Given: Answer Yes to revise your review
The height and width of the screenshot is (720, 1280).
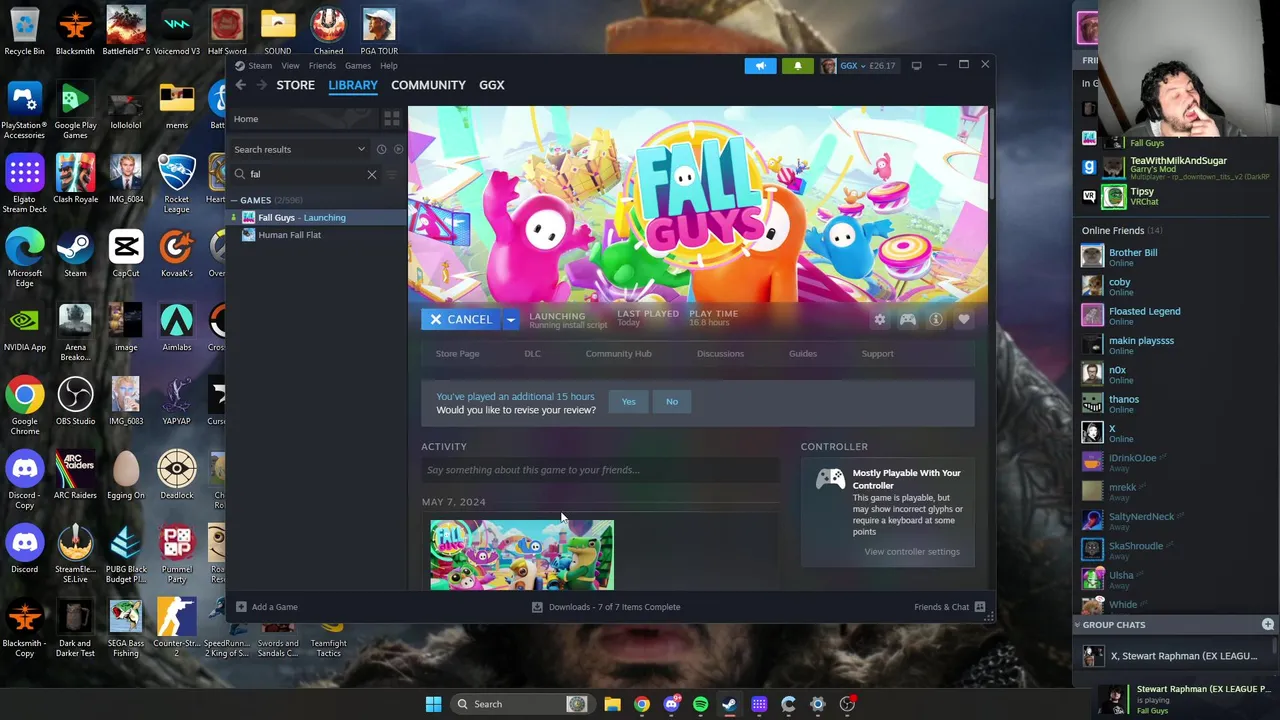Looking at the screenshot, I should click(628, 402).
